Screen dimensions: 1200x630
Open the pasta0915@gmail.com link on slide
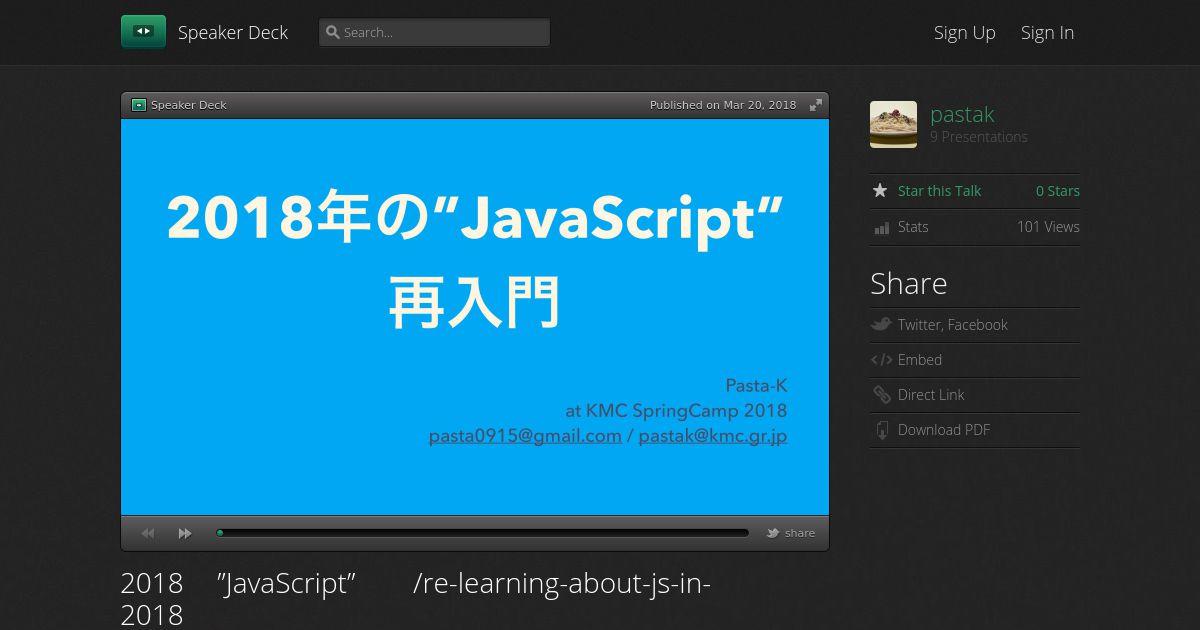[525, 436]
